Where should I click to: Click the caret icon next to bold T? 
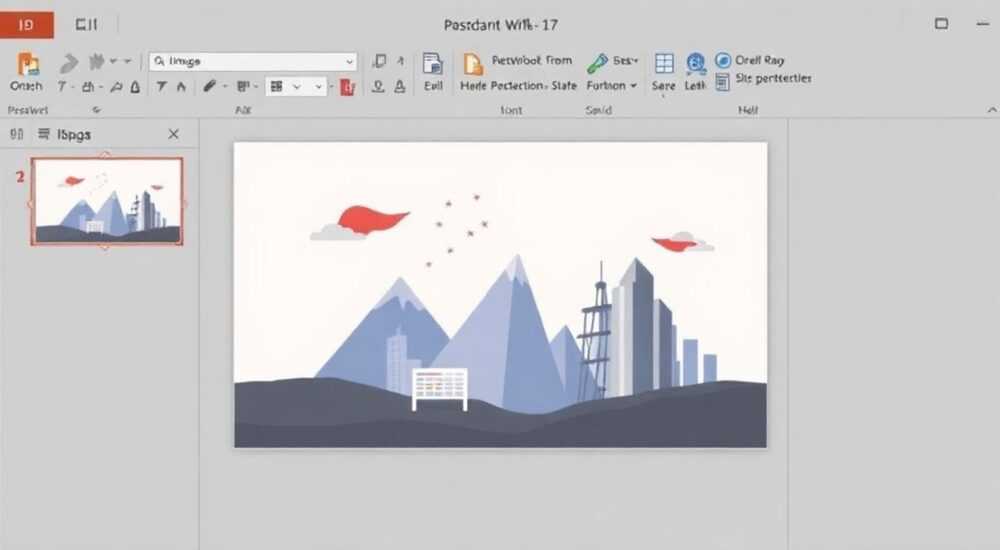(x=181, y=86)
